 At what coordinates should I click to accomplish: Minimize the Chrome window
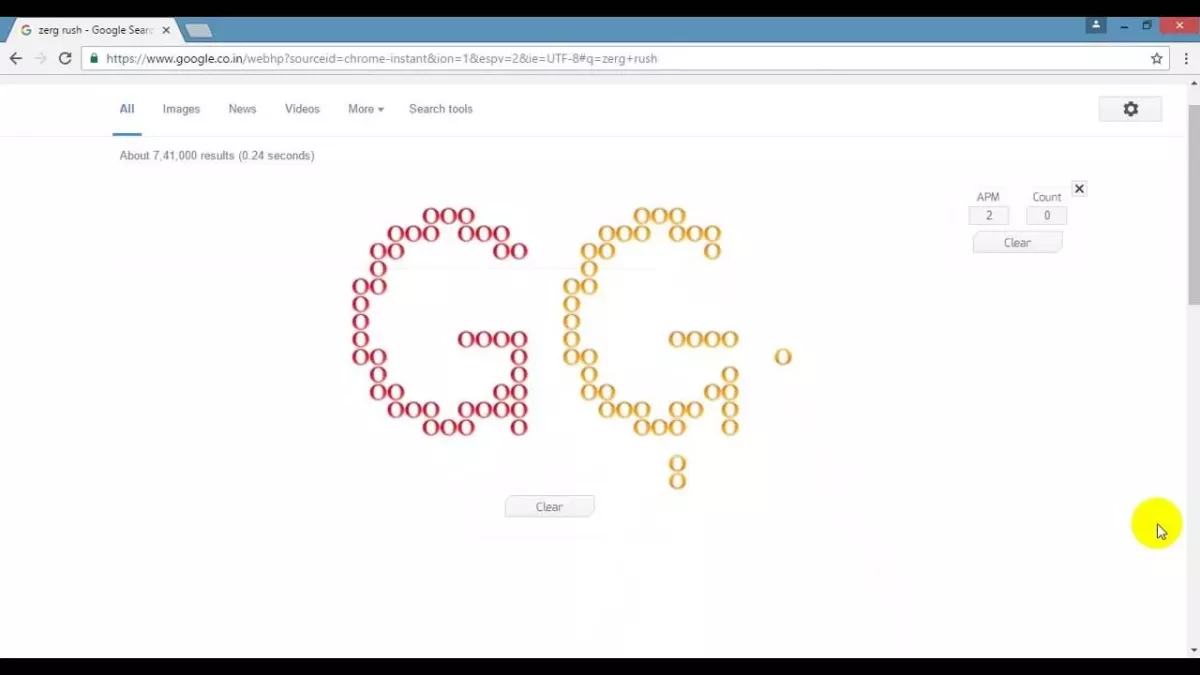pyautogui.click(x=1124, y=26)
